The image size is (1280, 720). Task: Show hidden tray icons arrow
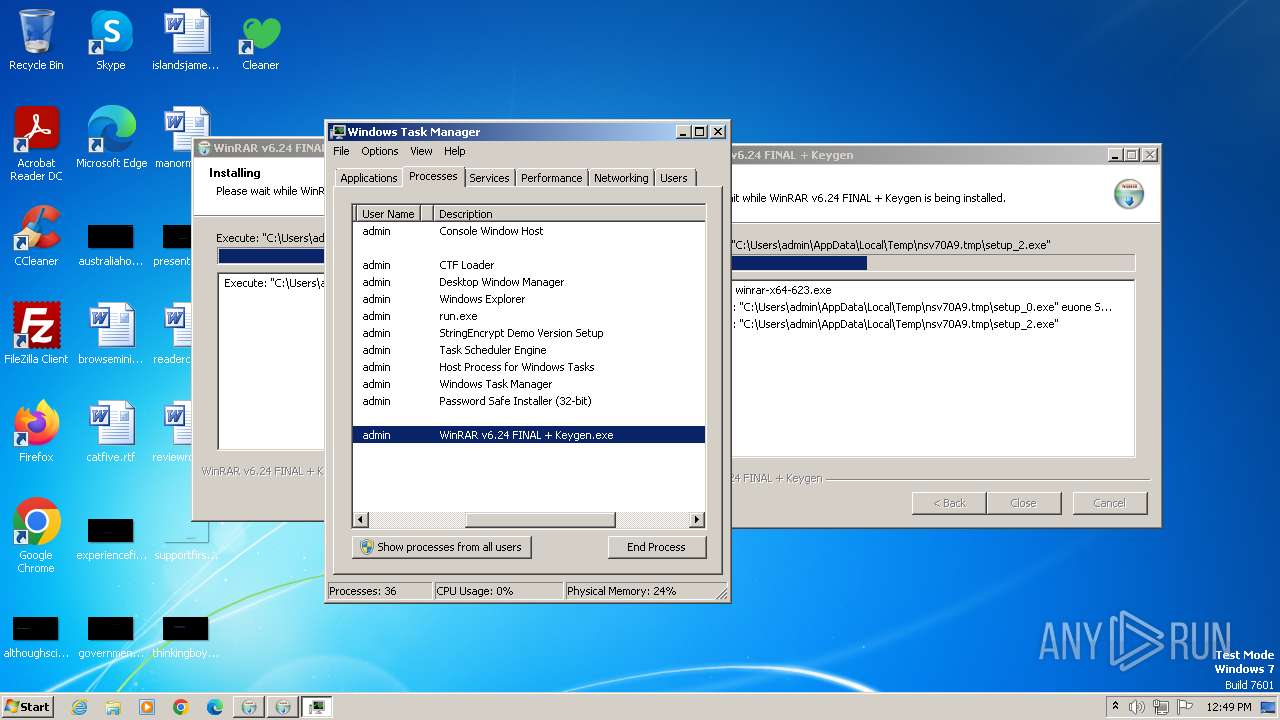point(1115,707)
